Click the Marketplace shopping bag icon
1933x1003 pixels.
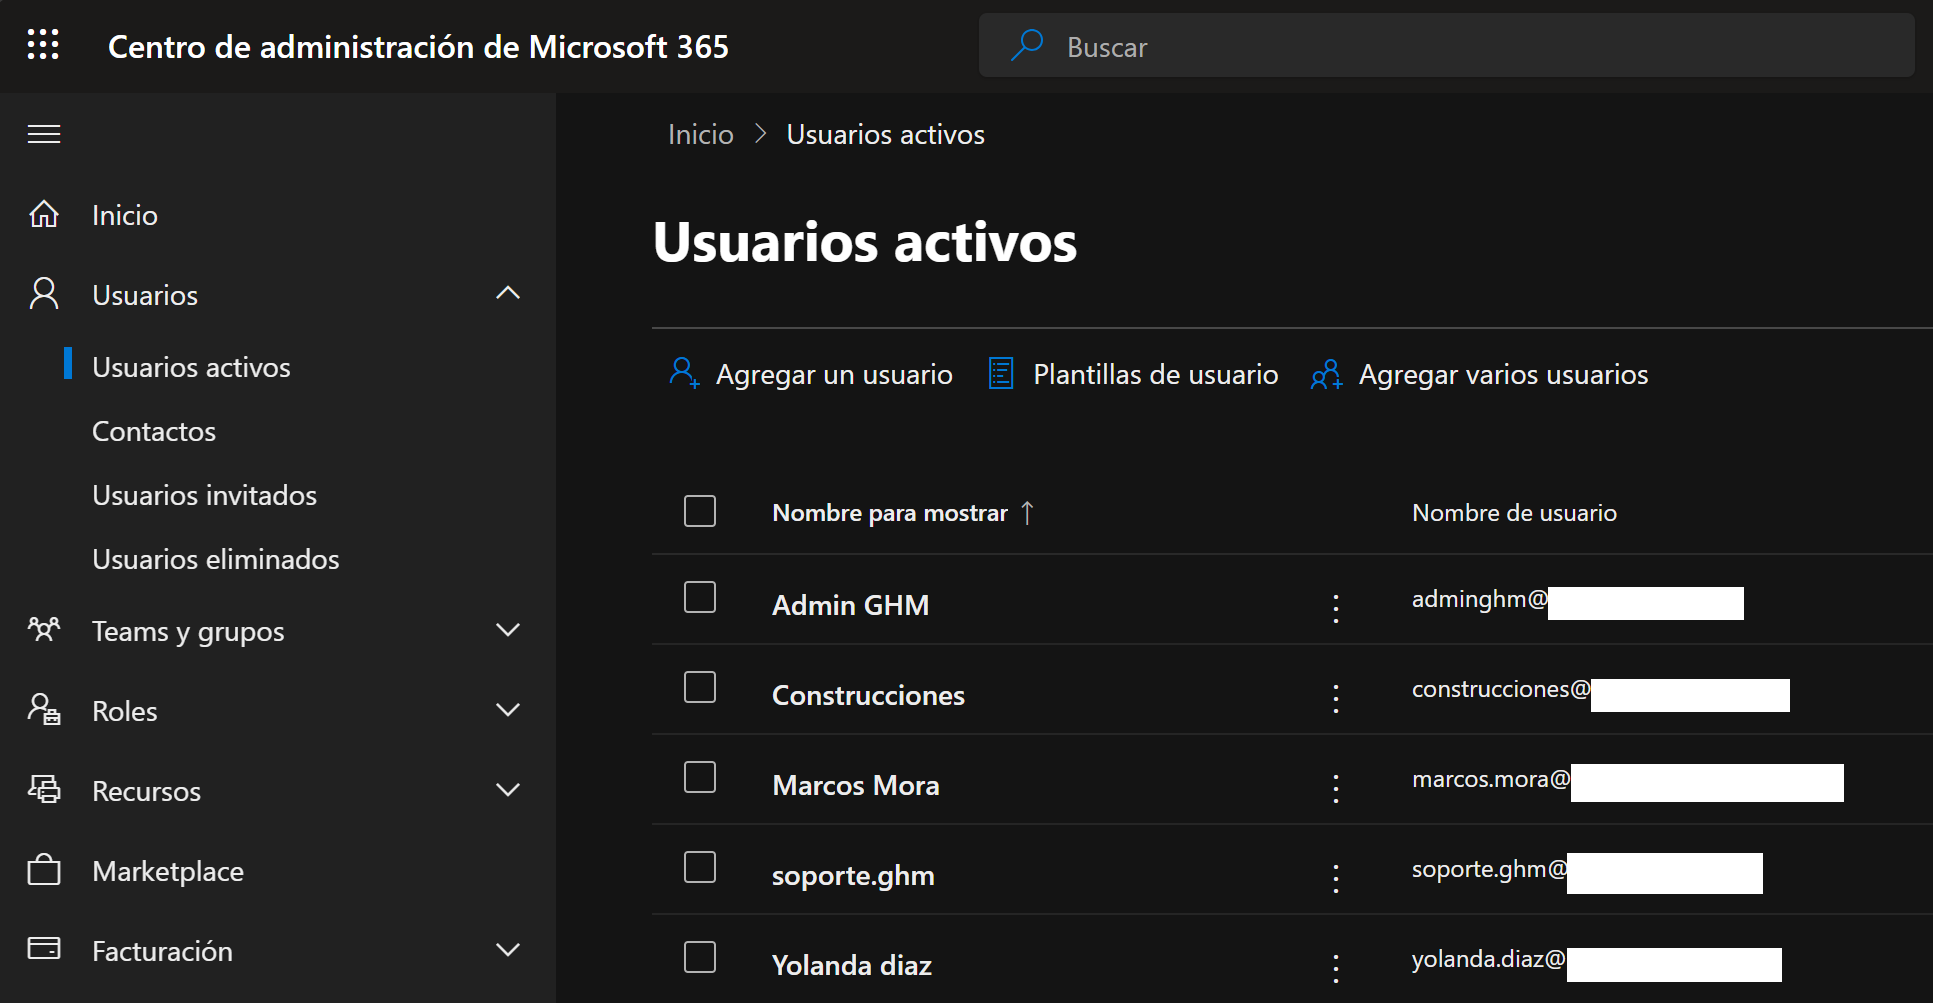tap(44, 870)
